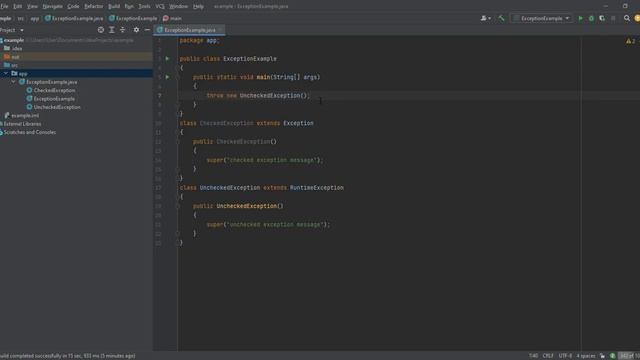The height and width of the screenshot is (360, 640).
Task: Open the VCS menu
Action: (x=160, y=7)
